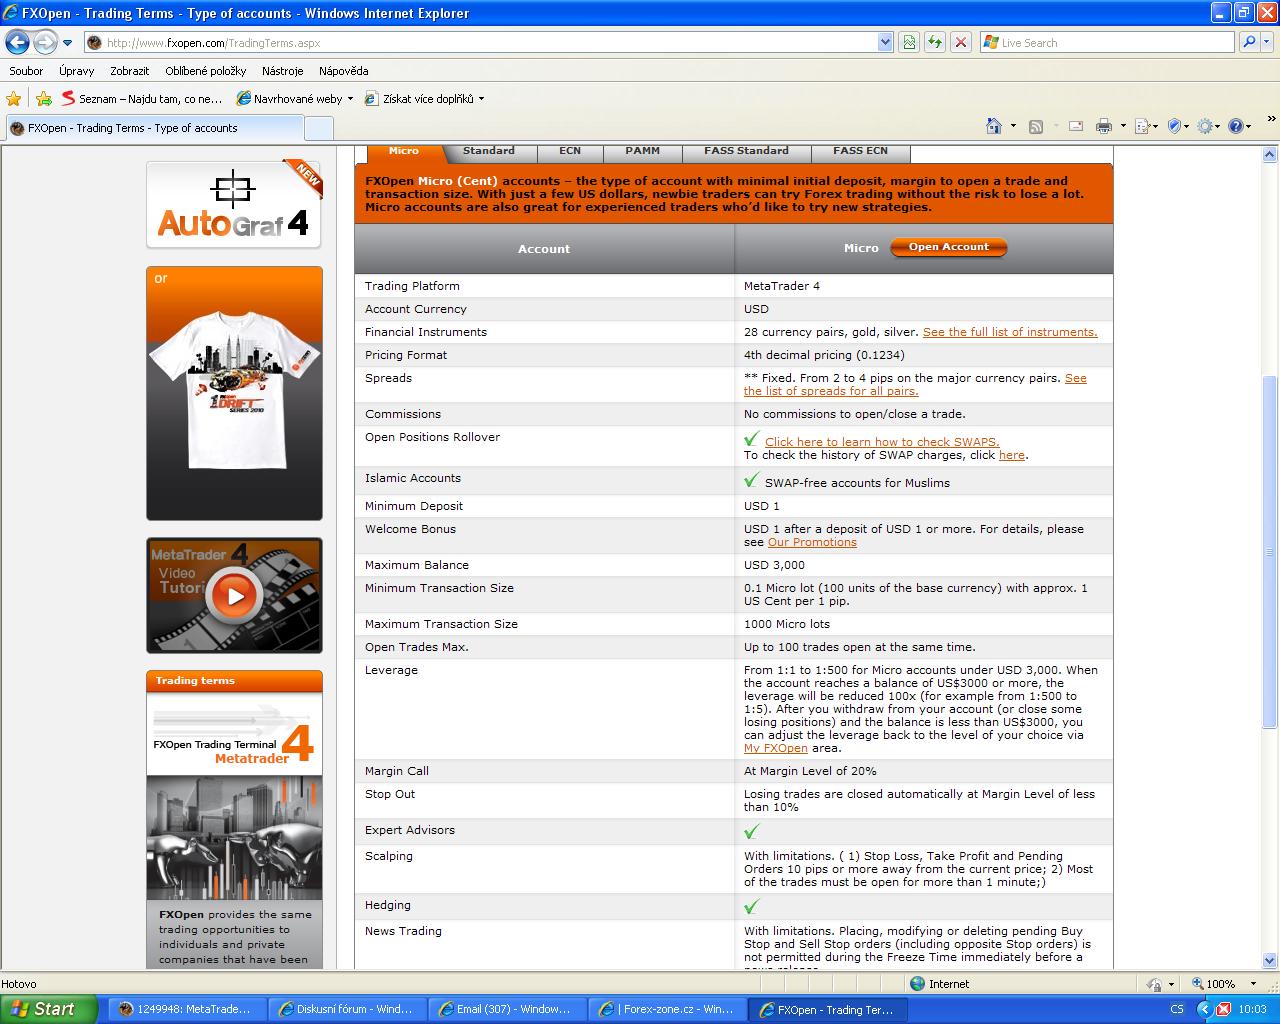Open the Zobrazit menu
The height and width of the screenshot is (1024, 1280).
(129, 71)
